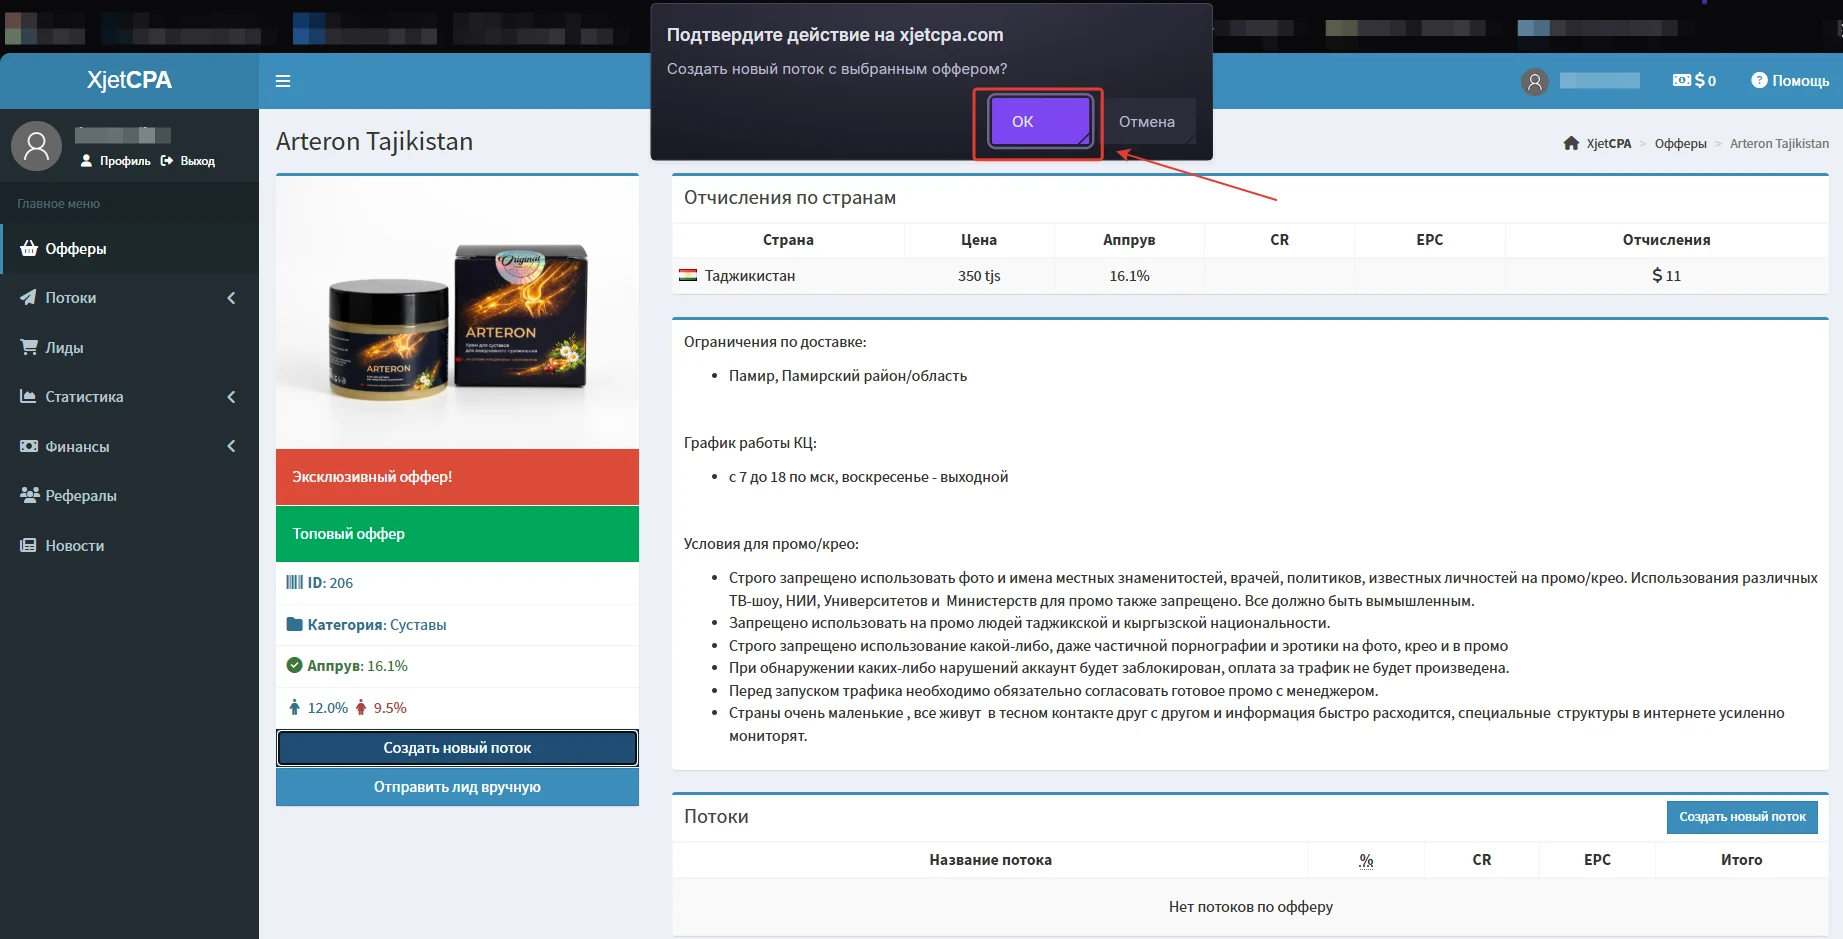Click the 350 tjs price cell
This screenshot has height=939, width=1843.
click(979, 276)
